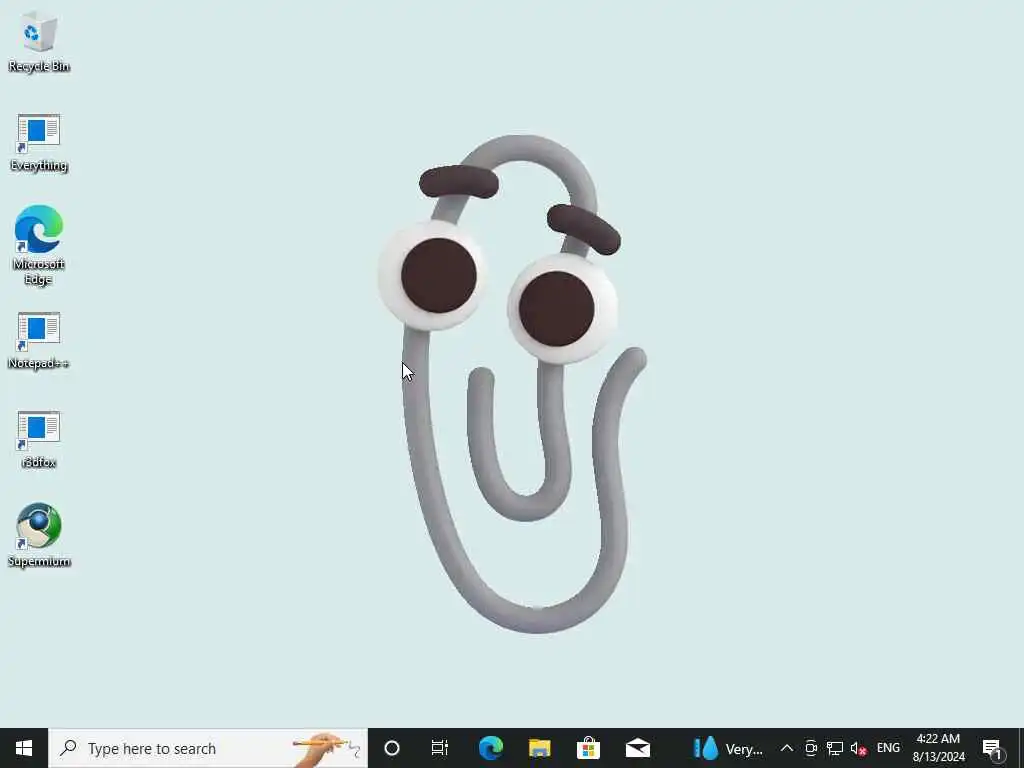
Task: Switch input language via ENG indicator
Action: click(888, 748)
